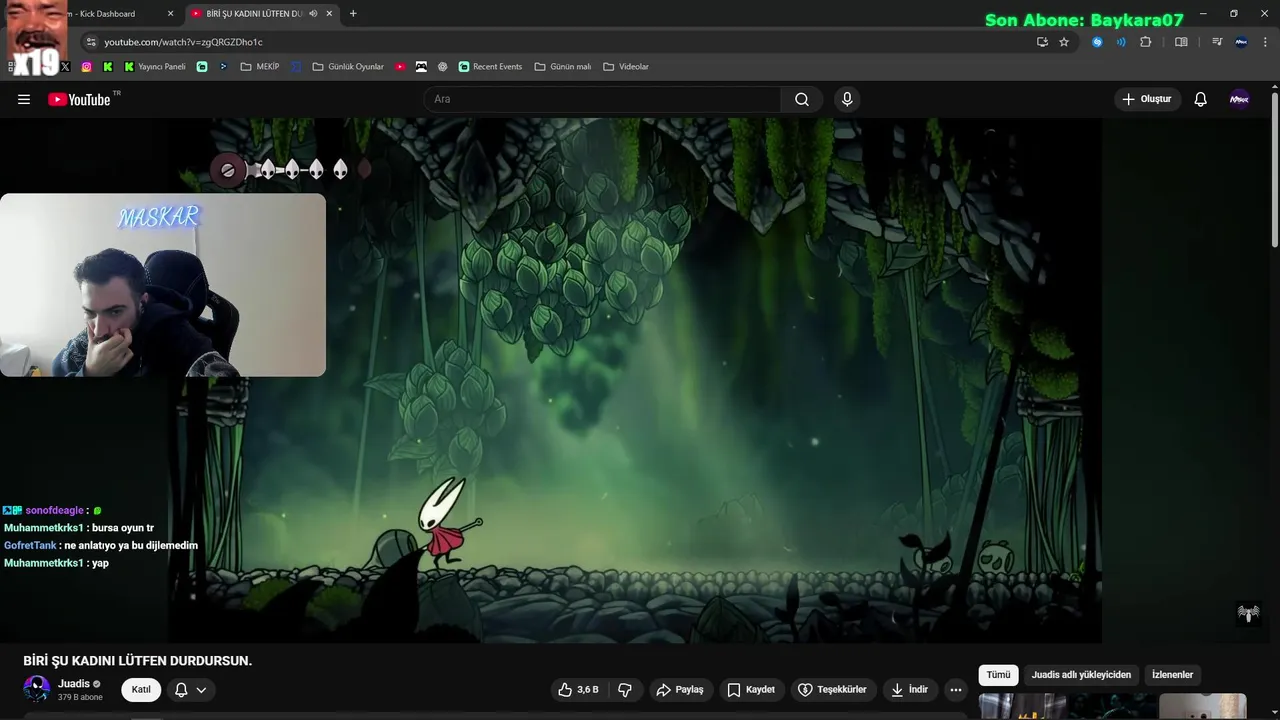Install app icon in the address bar
The width and height of the screenshot is (1280, 720).
point(1042,42)
